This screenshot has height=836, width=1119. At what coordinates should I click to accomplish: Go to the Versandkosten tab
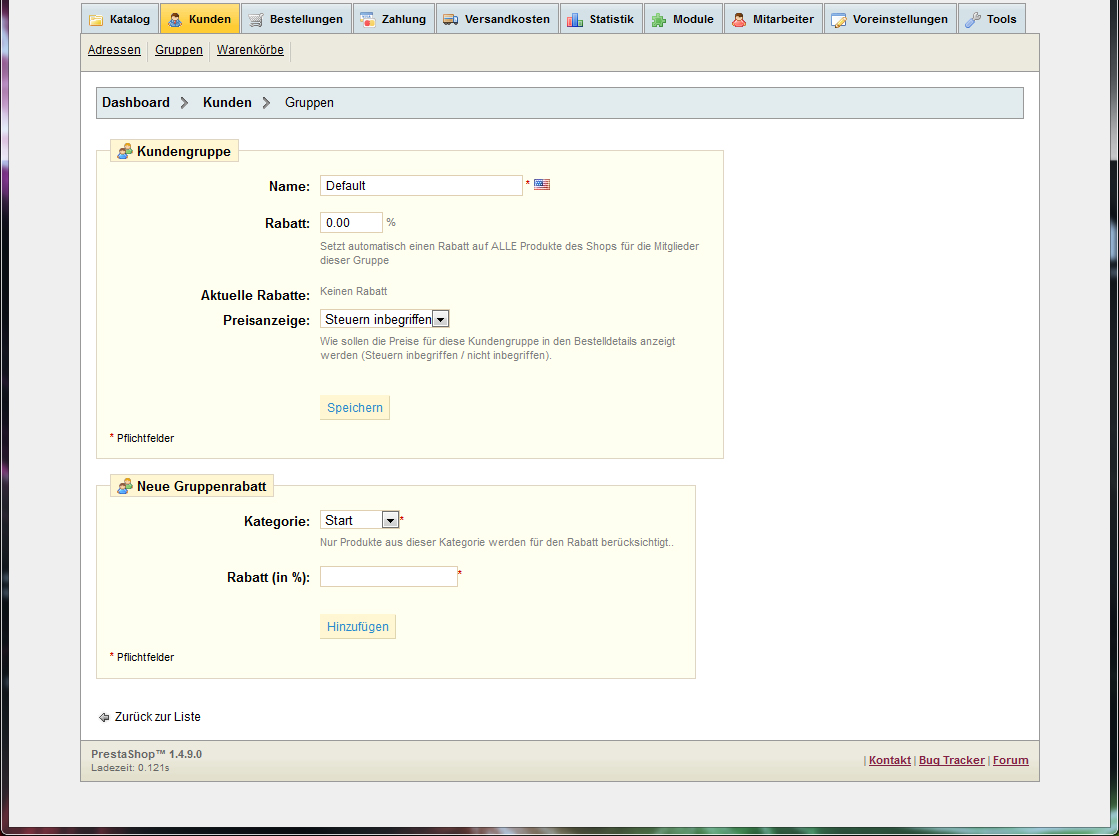tap(497, 19)
